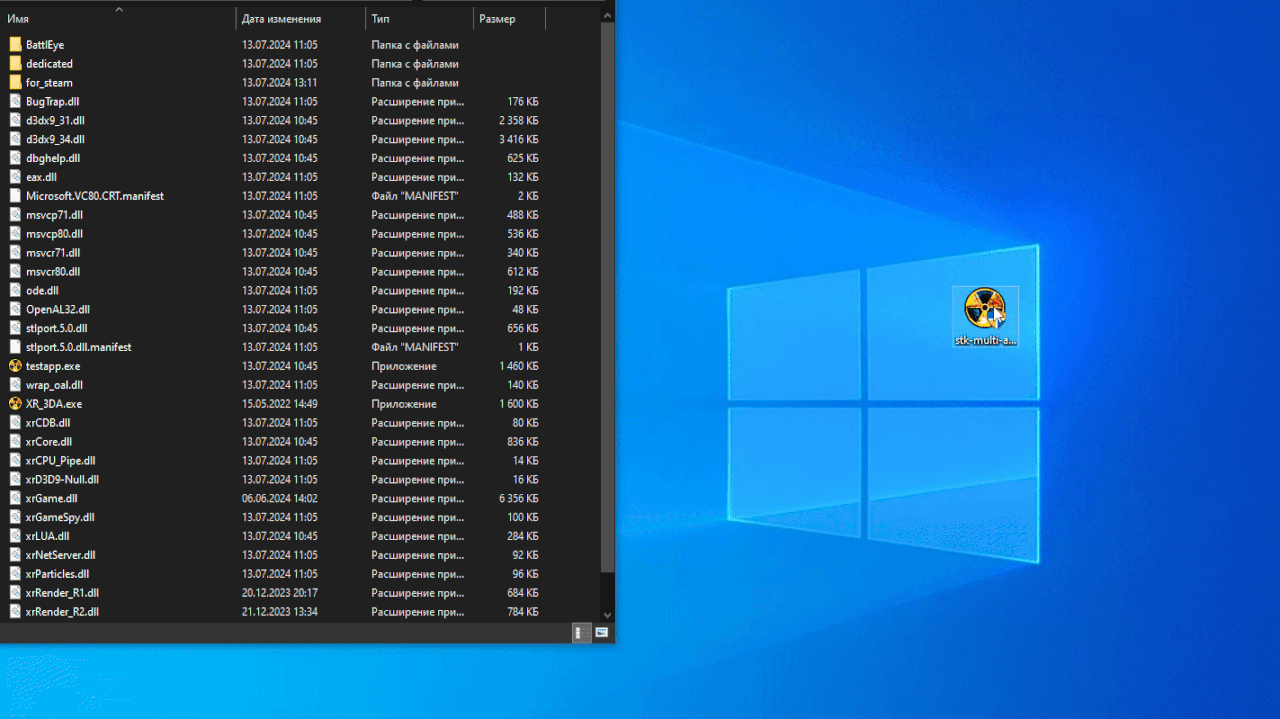Click the 3 416 КБ size value
The image size is (1280, 719).
(518, 139)
